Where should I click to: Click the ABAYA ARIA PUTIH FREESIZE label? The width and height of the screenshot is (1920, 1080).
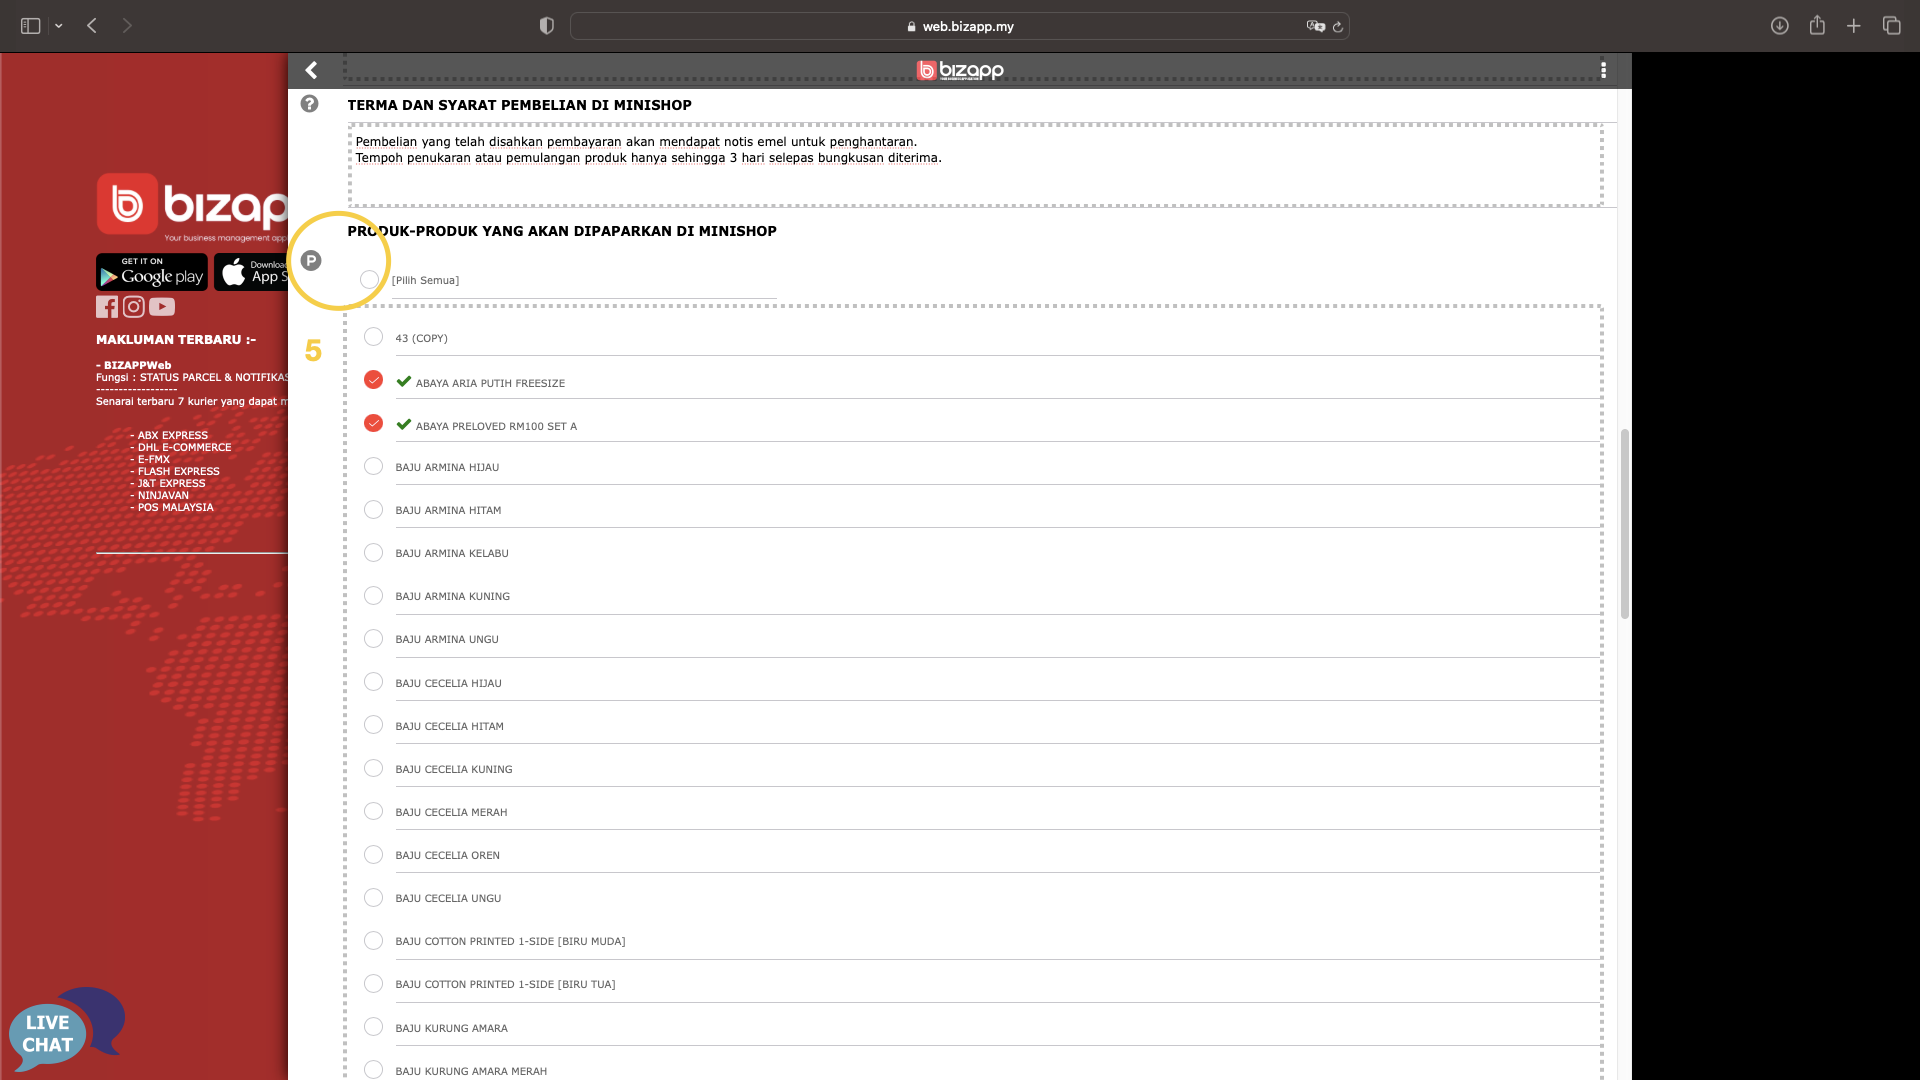click(x=490, y=383)
